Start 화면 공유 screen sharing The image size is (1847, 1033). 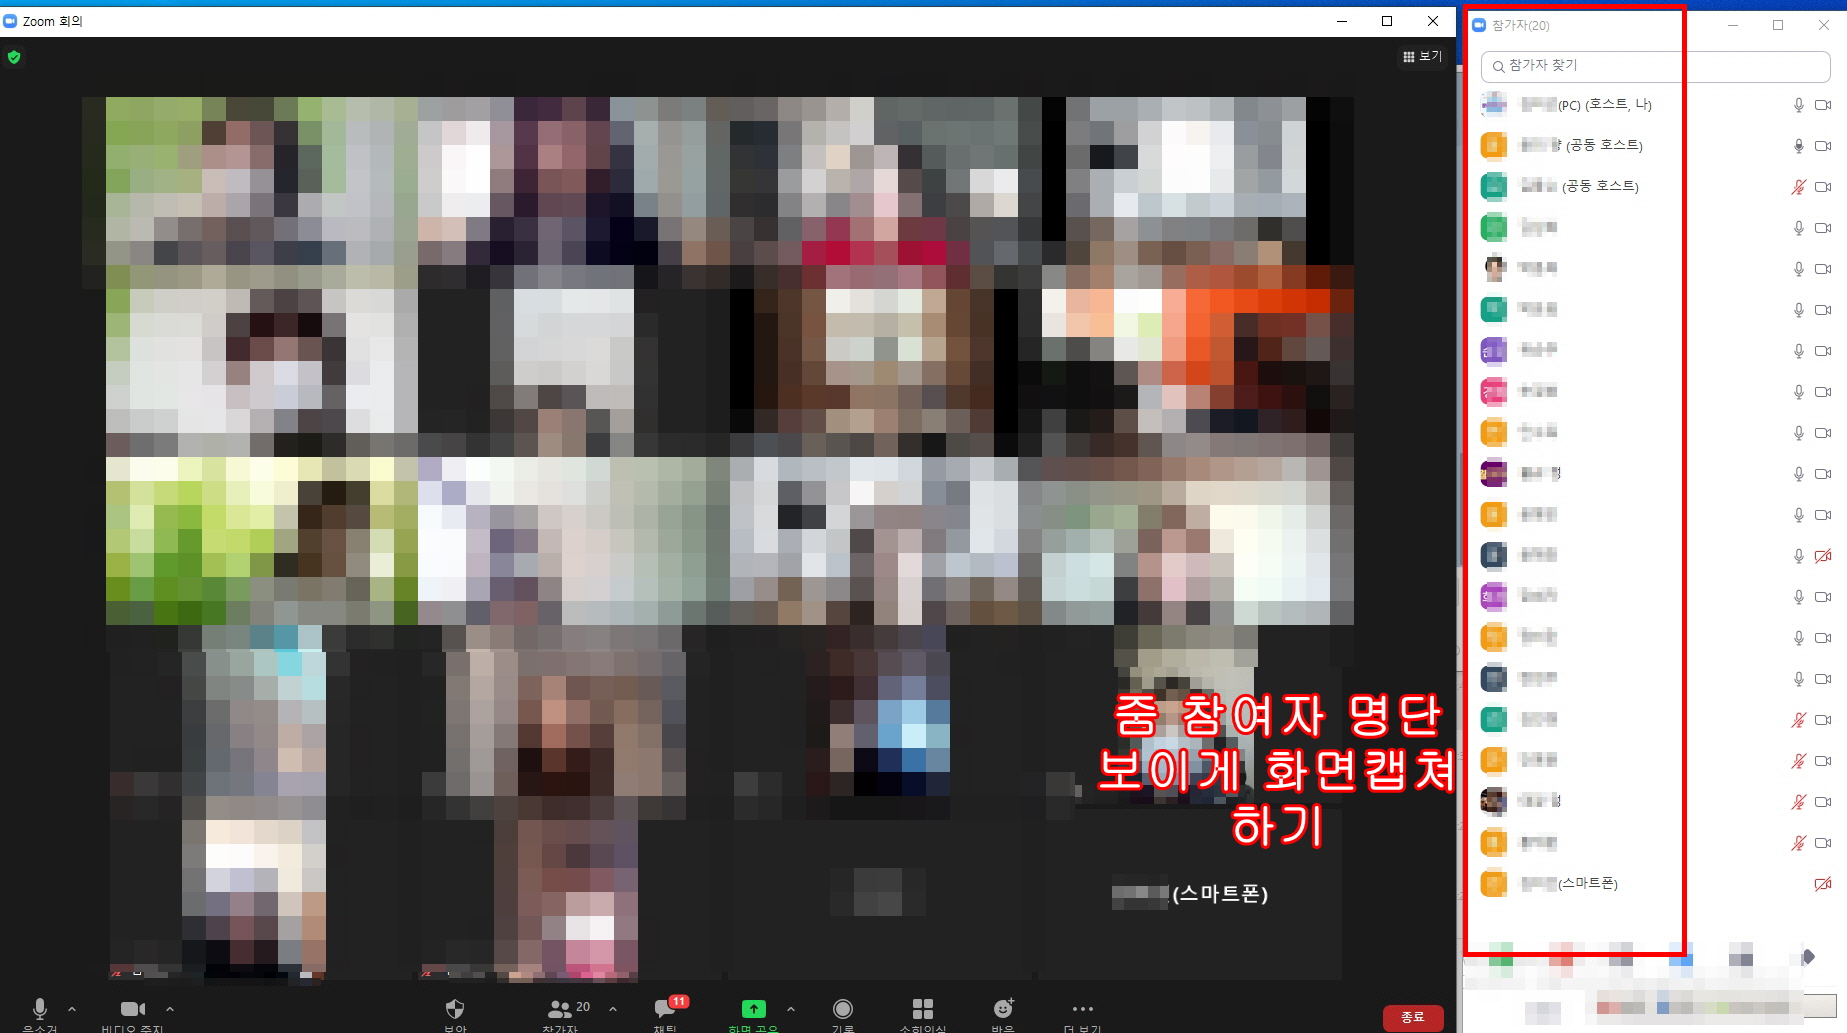tap(753, 1009)
